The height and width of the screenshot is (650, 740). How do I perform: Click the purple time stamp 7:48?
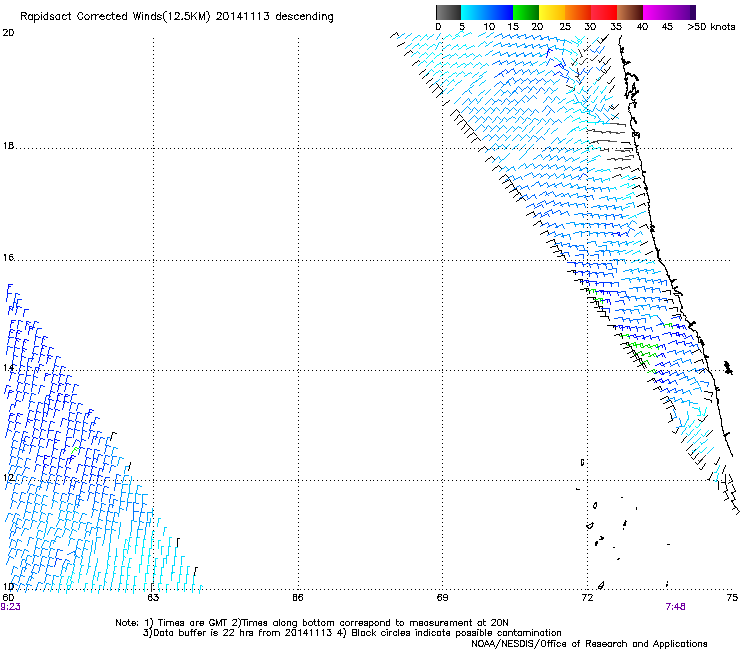pyautogui.click(x=675, y=607)
